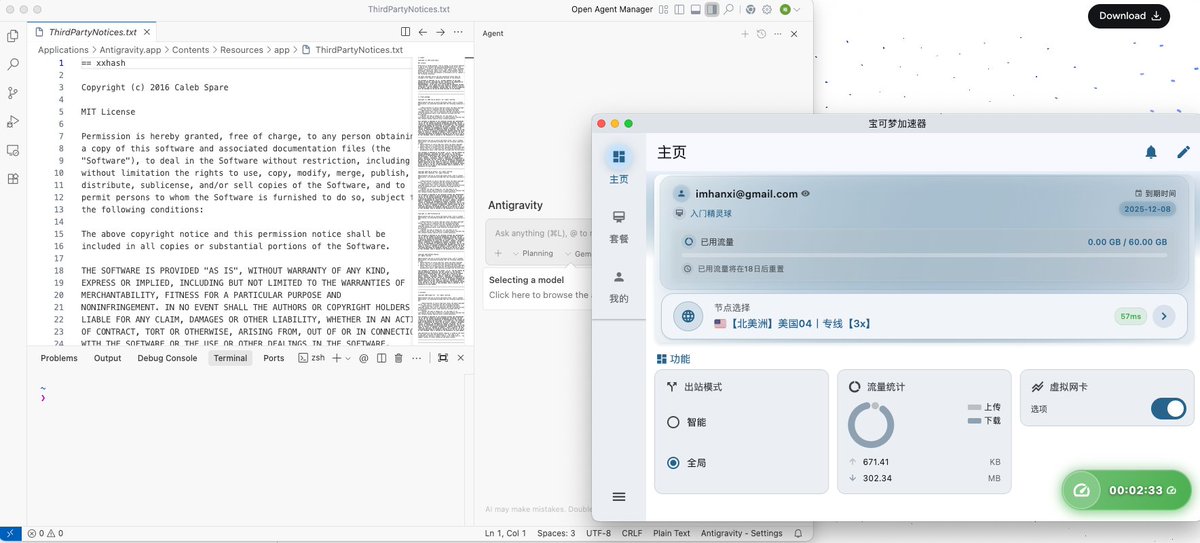The height and width of the screenshot is (543, 1200).
Task: Toggle the Agent side panel layout icon
Action: coord(711,9)
